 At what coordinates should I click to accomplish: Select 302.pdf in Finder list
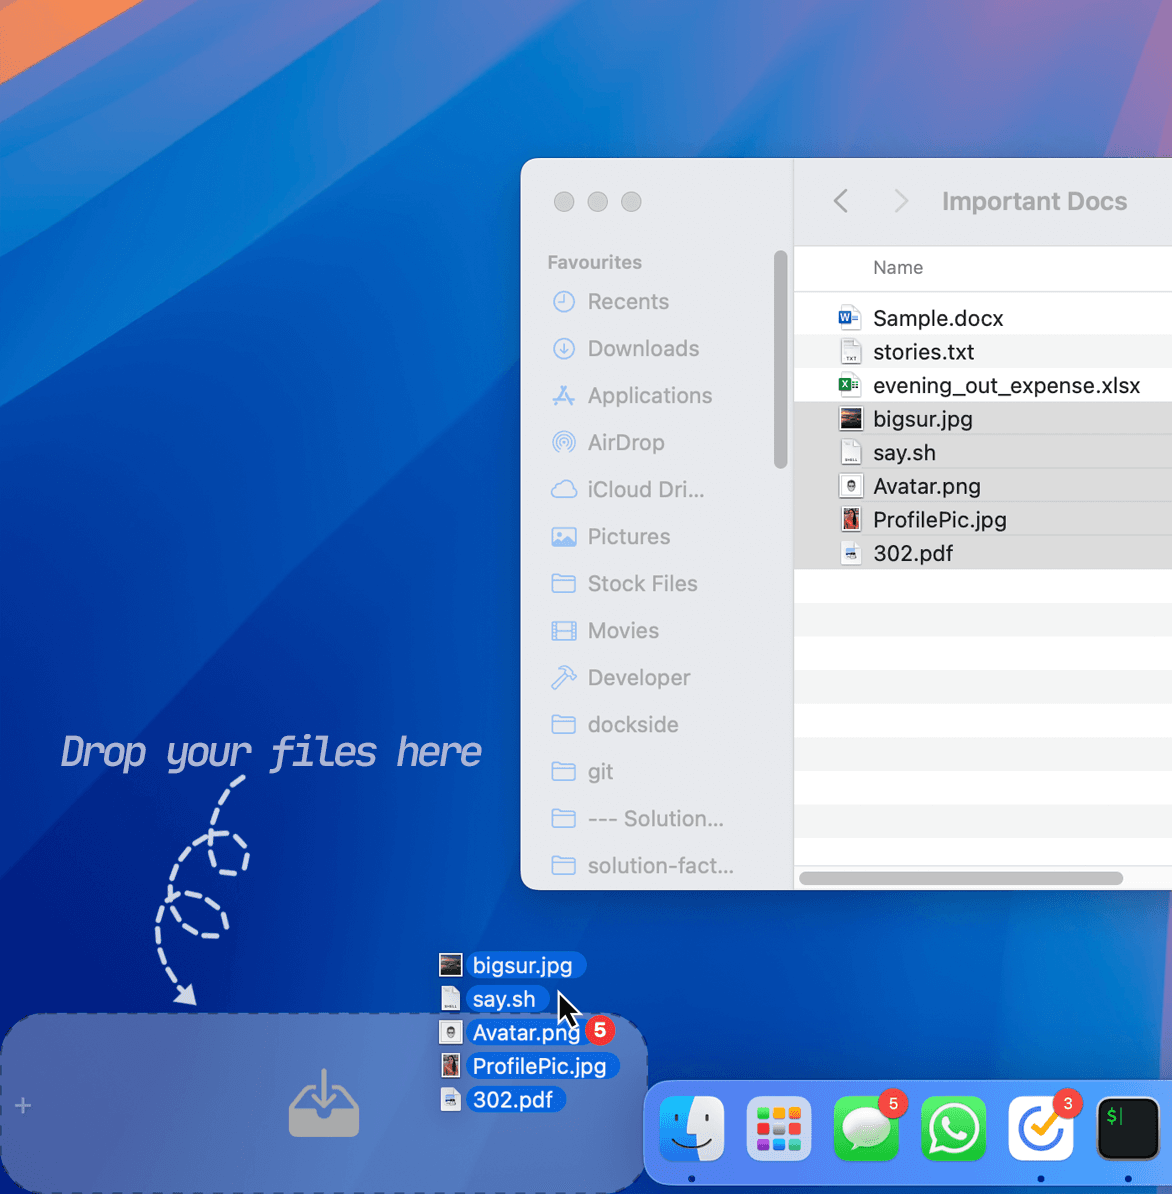pyautogui.click(x=982, y=553)
